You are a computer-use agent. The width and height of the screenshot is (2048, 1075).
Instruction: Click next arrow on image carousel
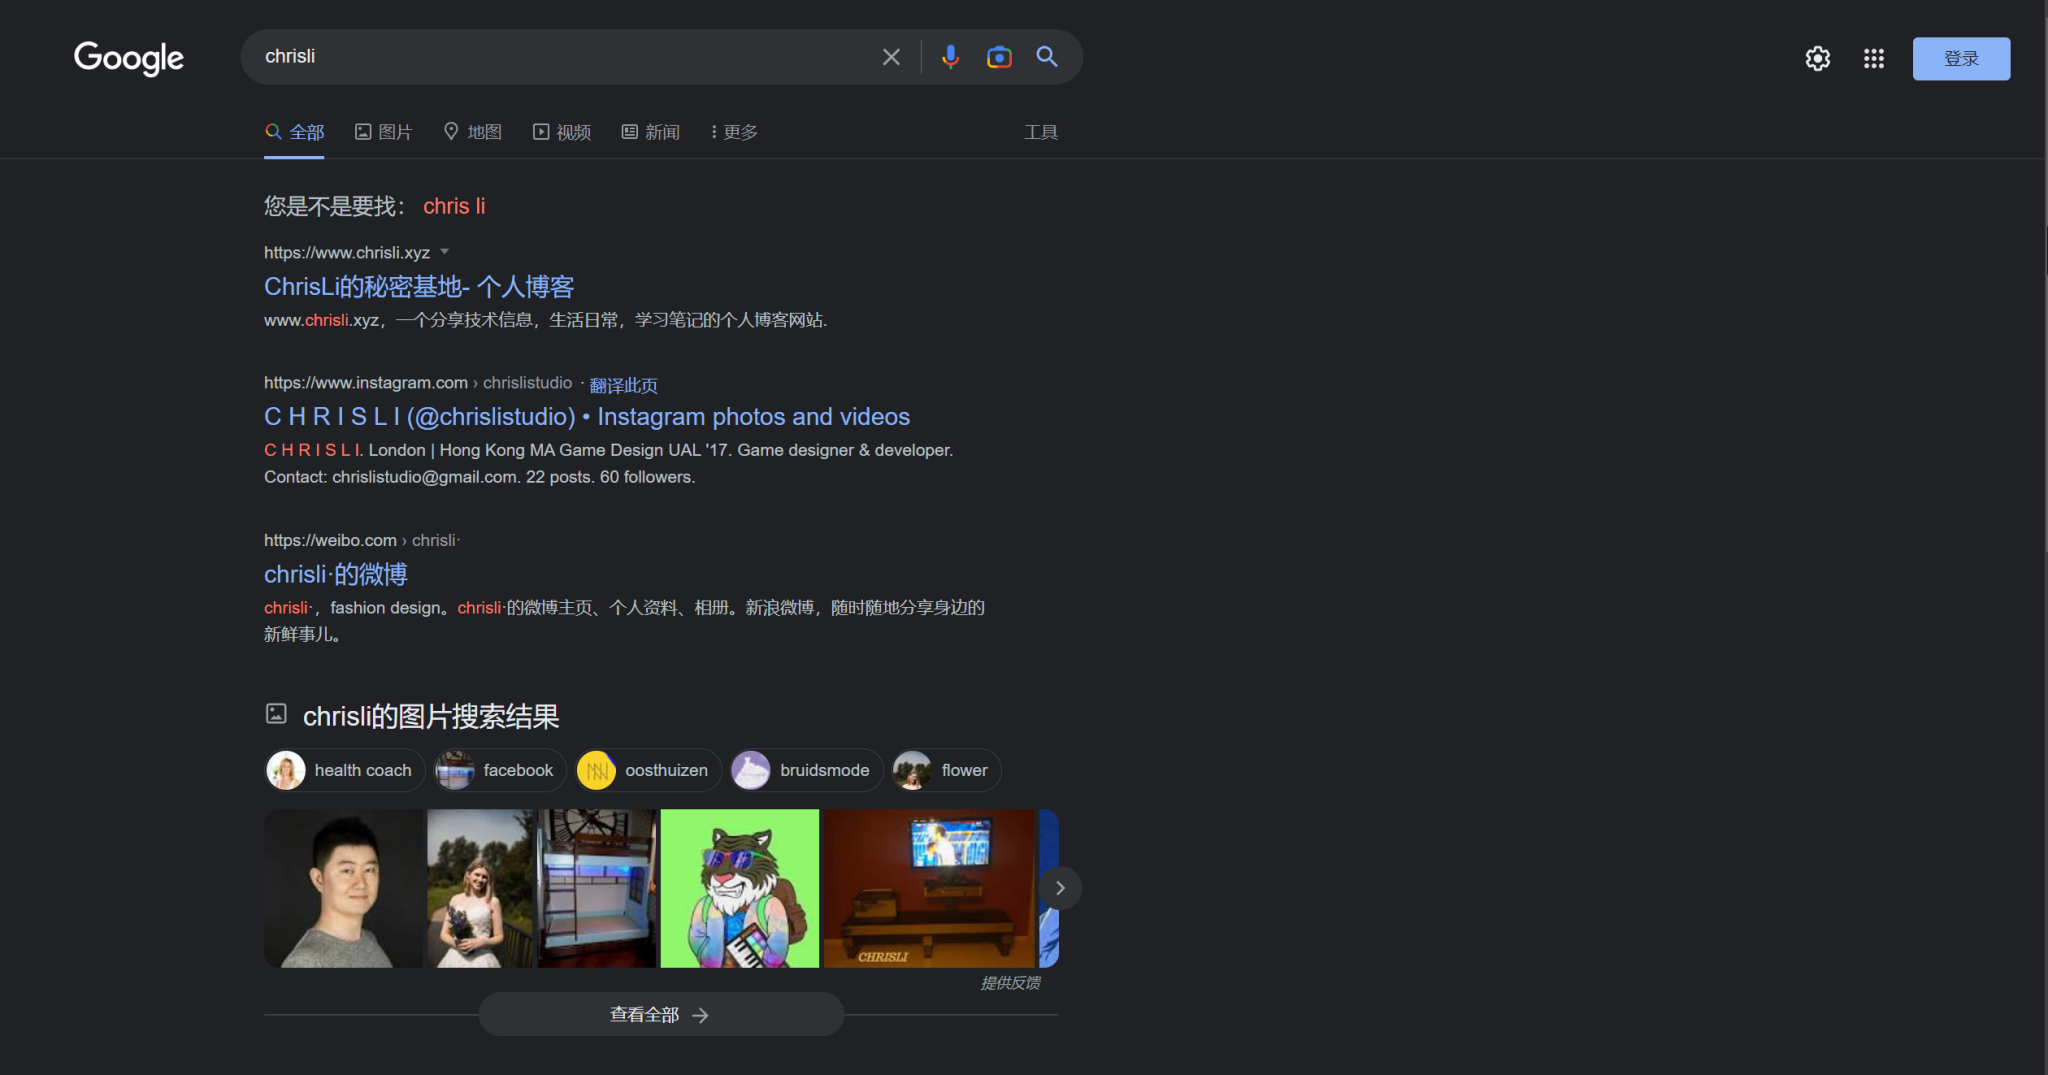coord(1060,888)
